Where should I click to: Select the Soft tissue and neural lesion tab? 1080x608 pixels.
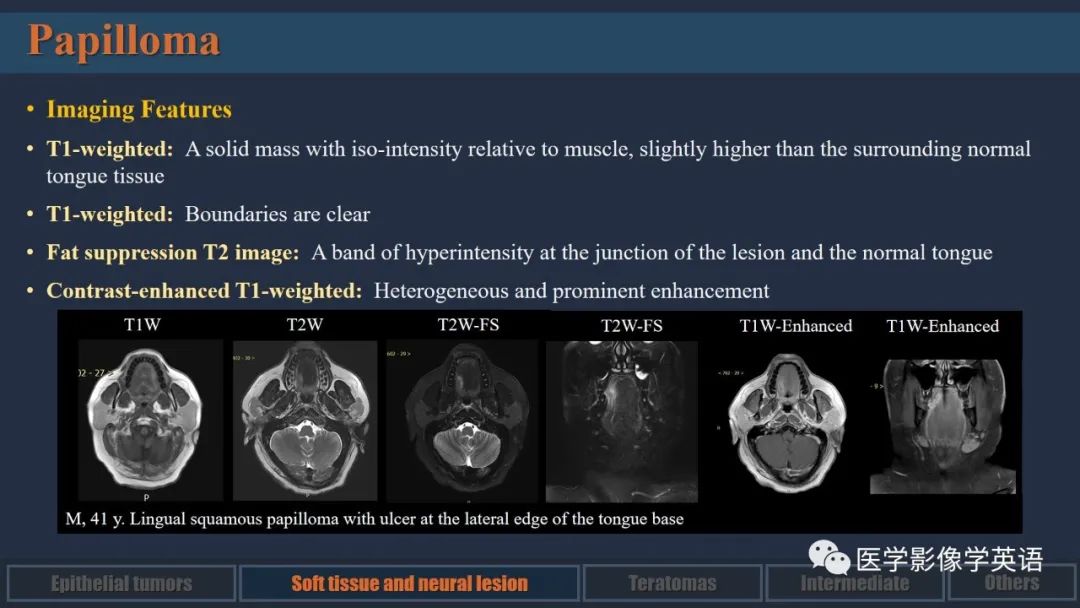[409, 583]
